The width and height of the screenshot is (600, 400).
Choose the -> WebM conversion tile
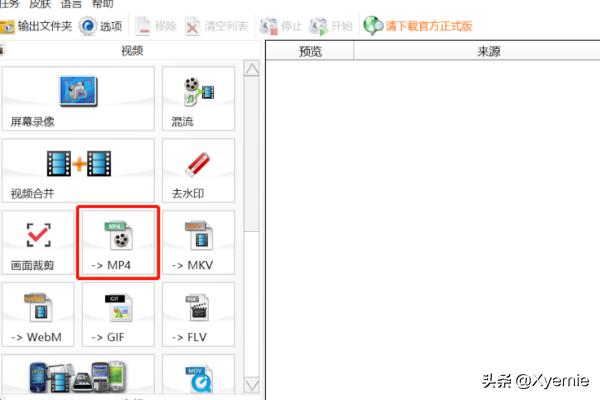(36, 315)
